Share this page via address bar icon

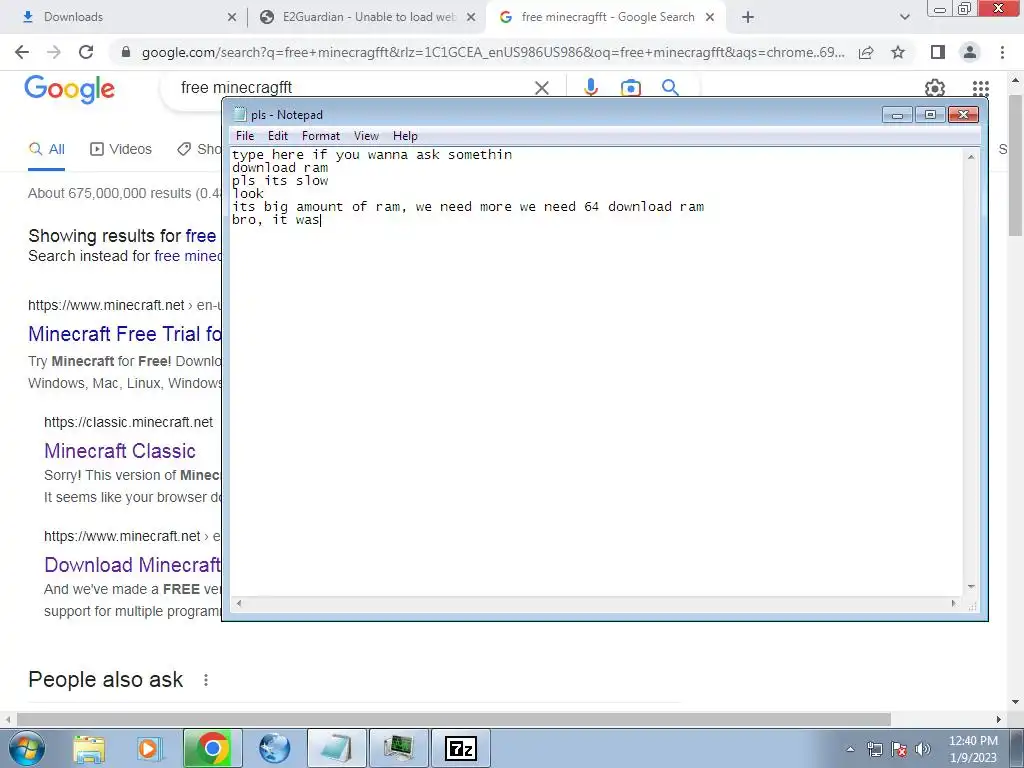(x=866, y=52)
